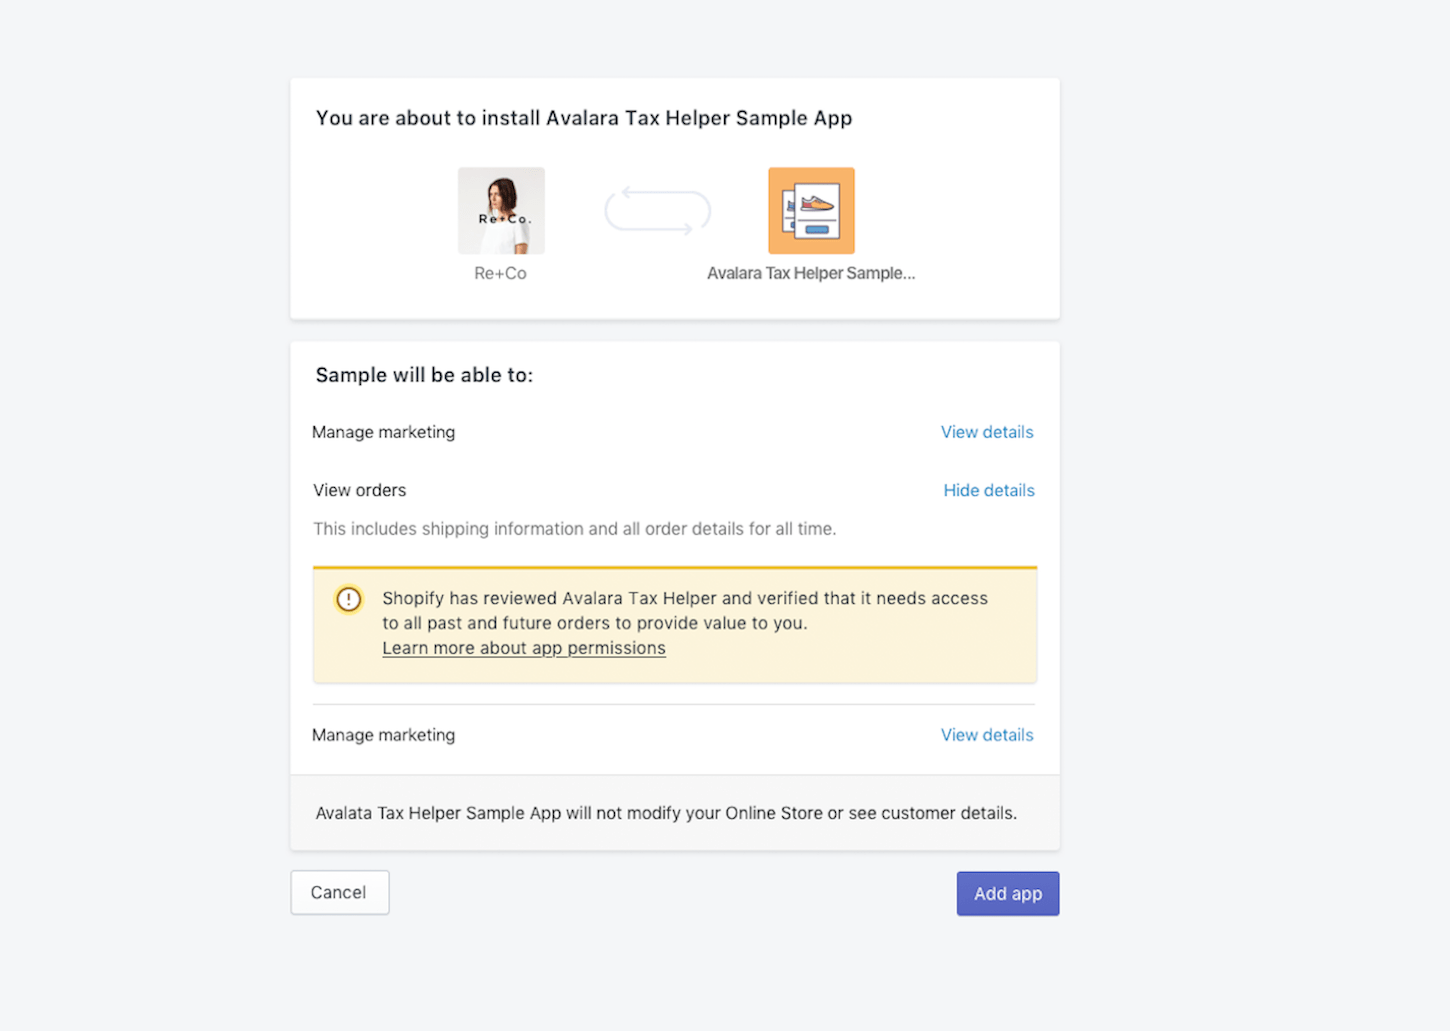Click the 'will not modify your Online Store' note
The image size is (1450, 1031).
(666, 813)
